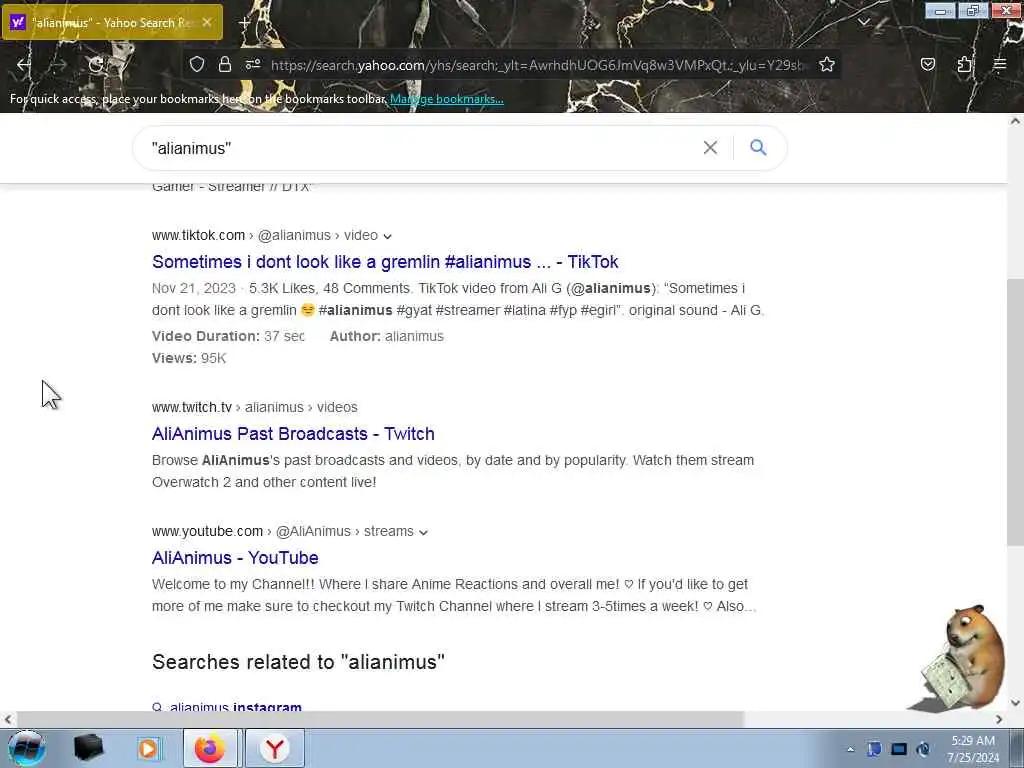Open the Yandex browser taskbar icon

coord(275,748)
